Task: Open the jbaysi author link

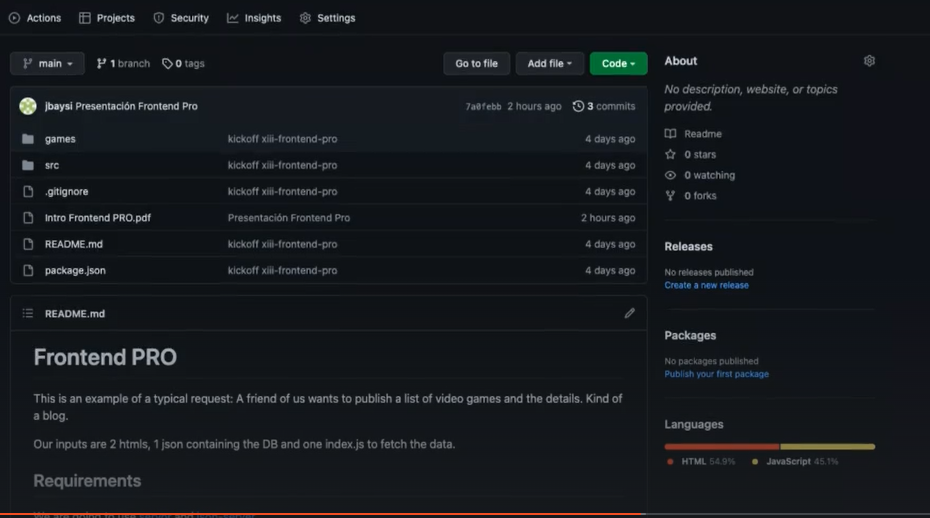Action: (x=58, y=106)
